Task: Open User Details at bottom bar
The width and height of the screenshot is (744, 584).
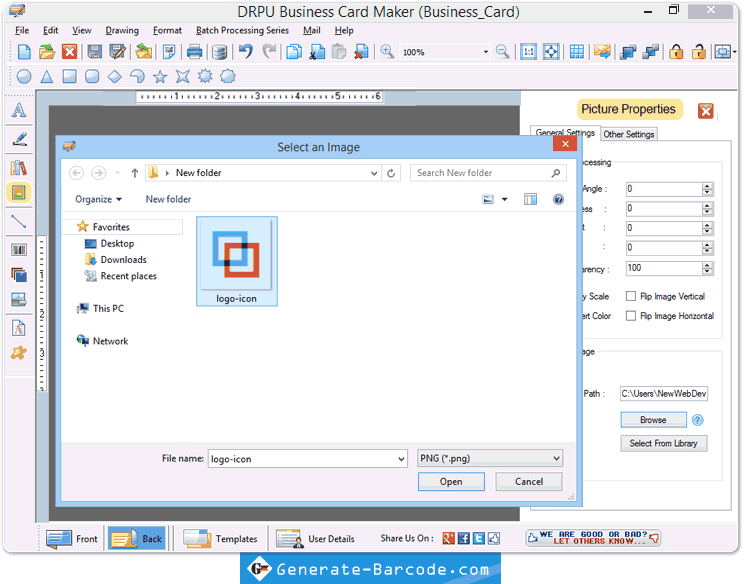Action: (316, 538)
